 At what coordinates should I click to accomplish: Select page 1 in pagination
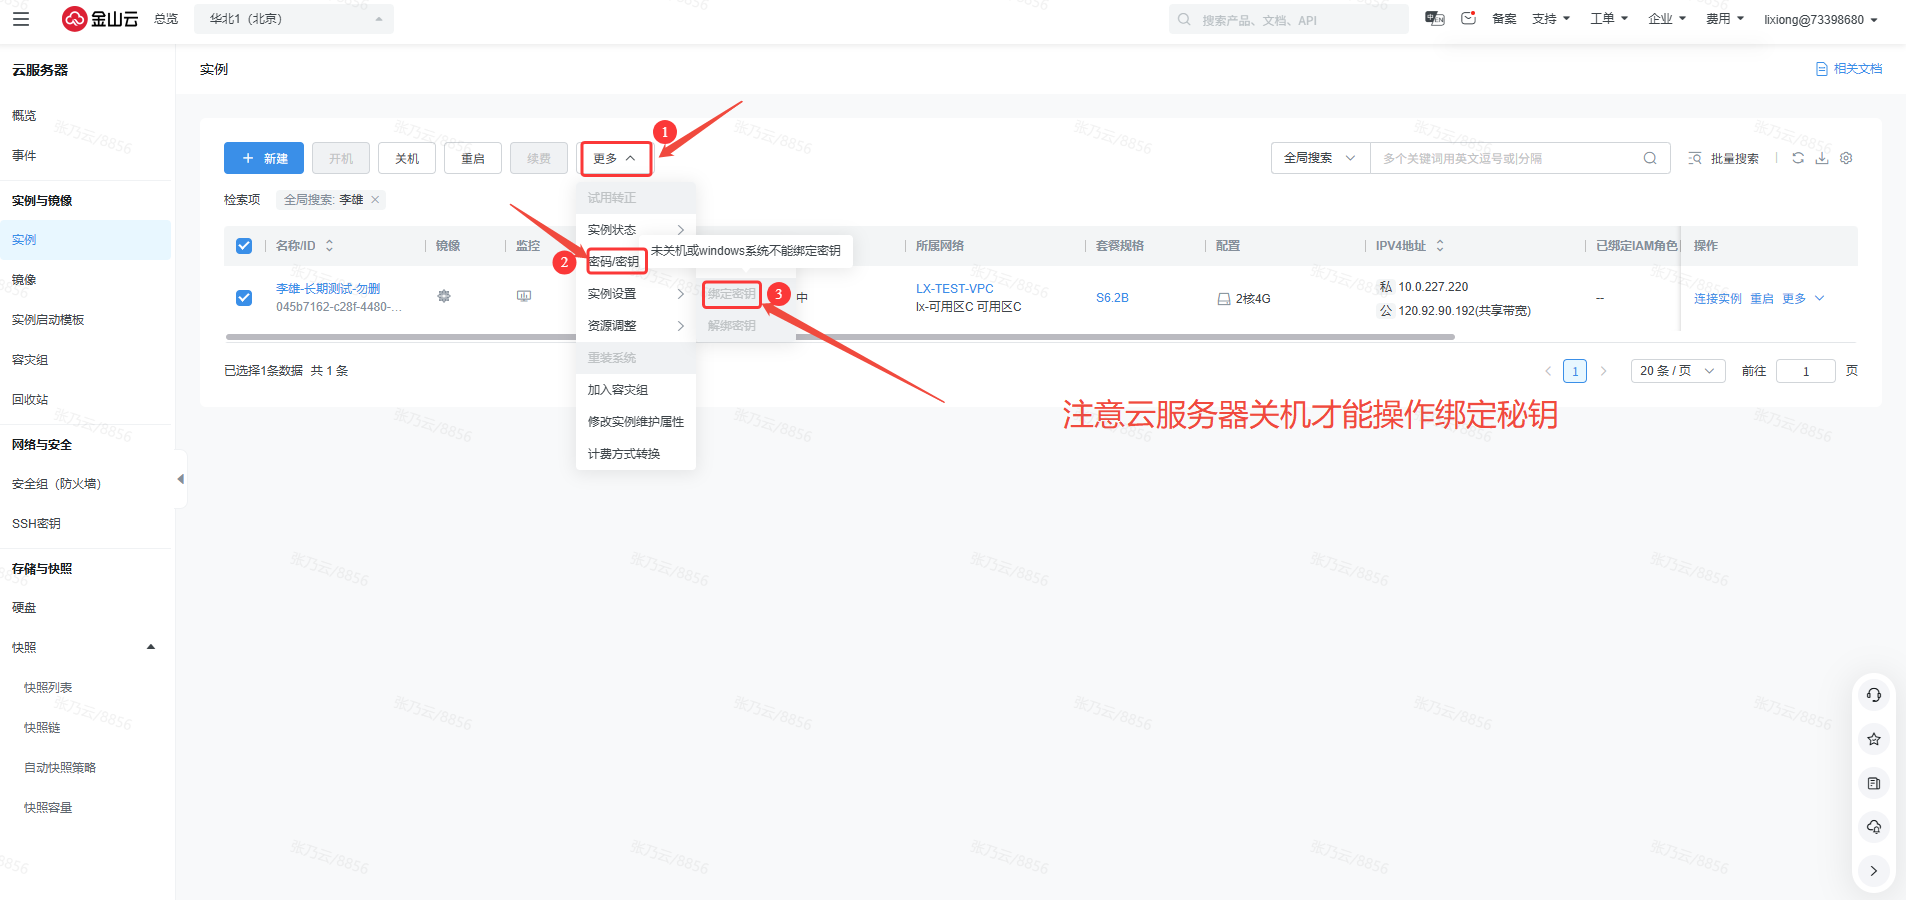1575,371
